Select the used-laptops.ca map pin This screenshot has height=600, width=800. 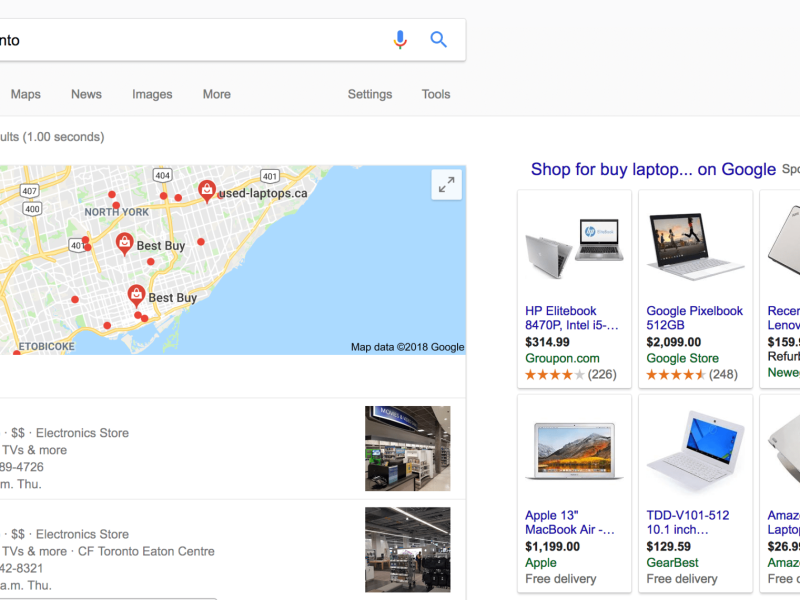click(x=207, y=191)
